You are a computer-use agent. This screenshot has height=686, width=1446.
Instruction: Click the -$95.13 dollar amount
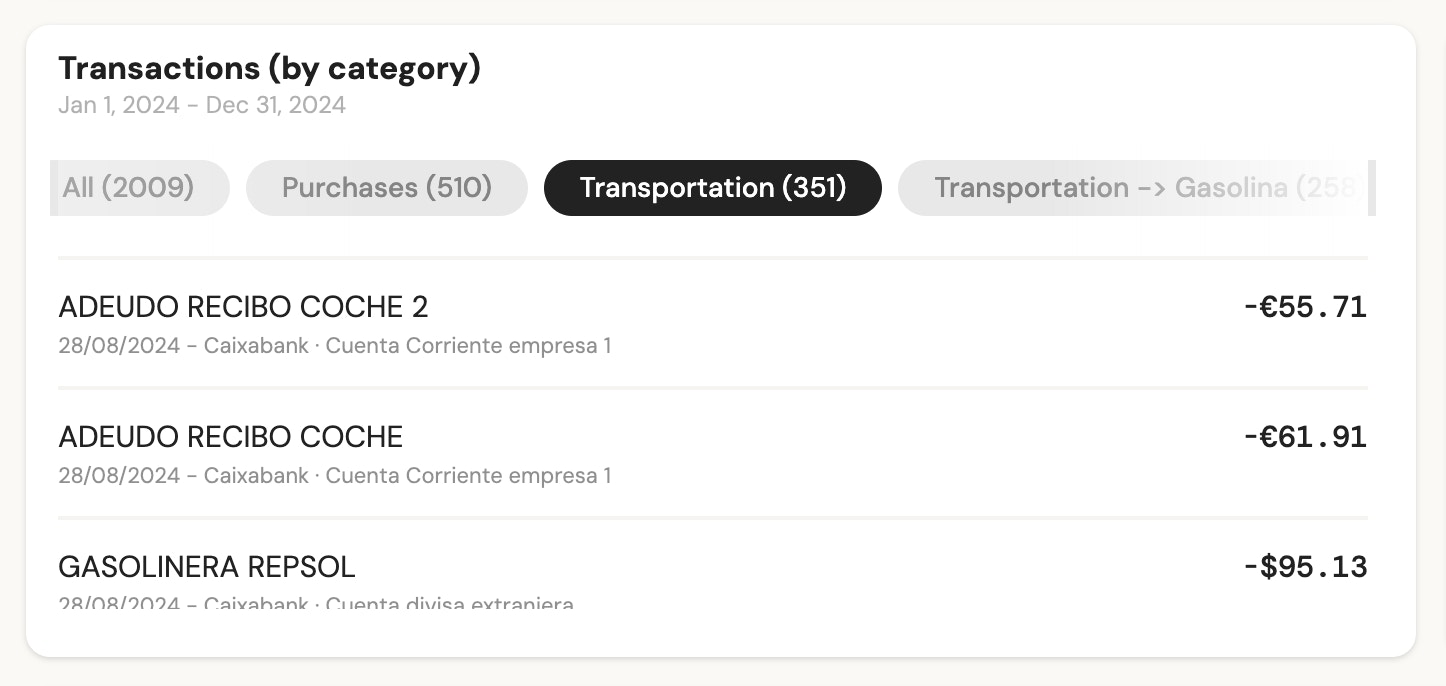(1304, 567)
